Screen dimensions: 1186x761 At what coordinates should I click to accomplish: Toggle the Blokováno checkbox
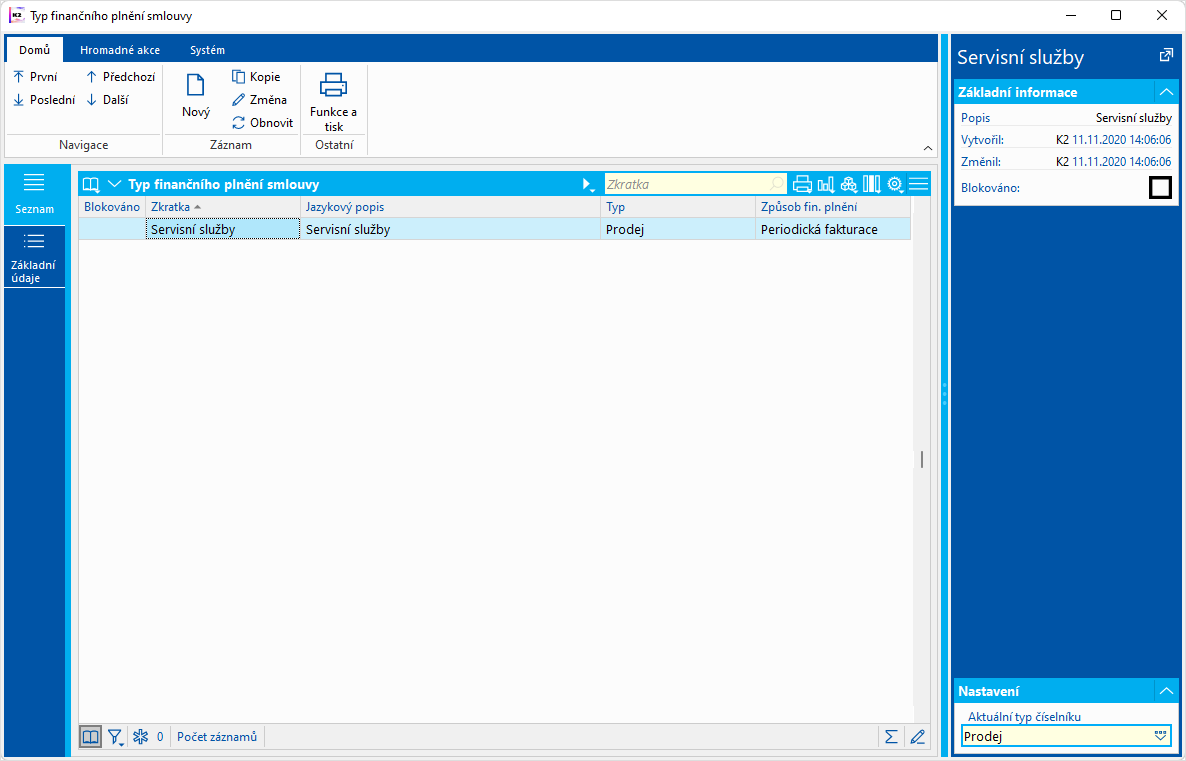click(1160, 188)
